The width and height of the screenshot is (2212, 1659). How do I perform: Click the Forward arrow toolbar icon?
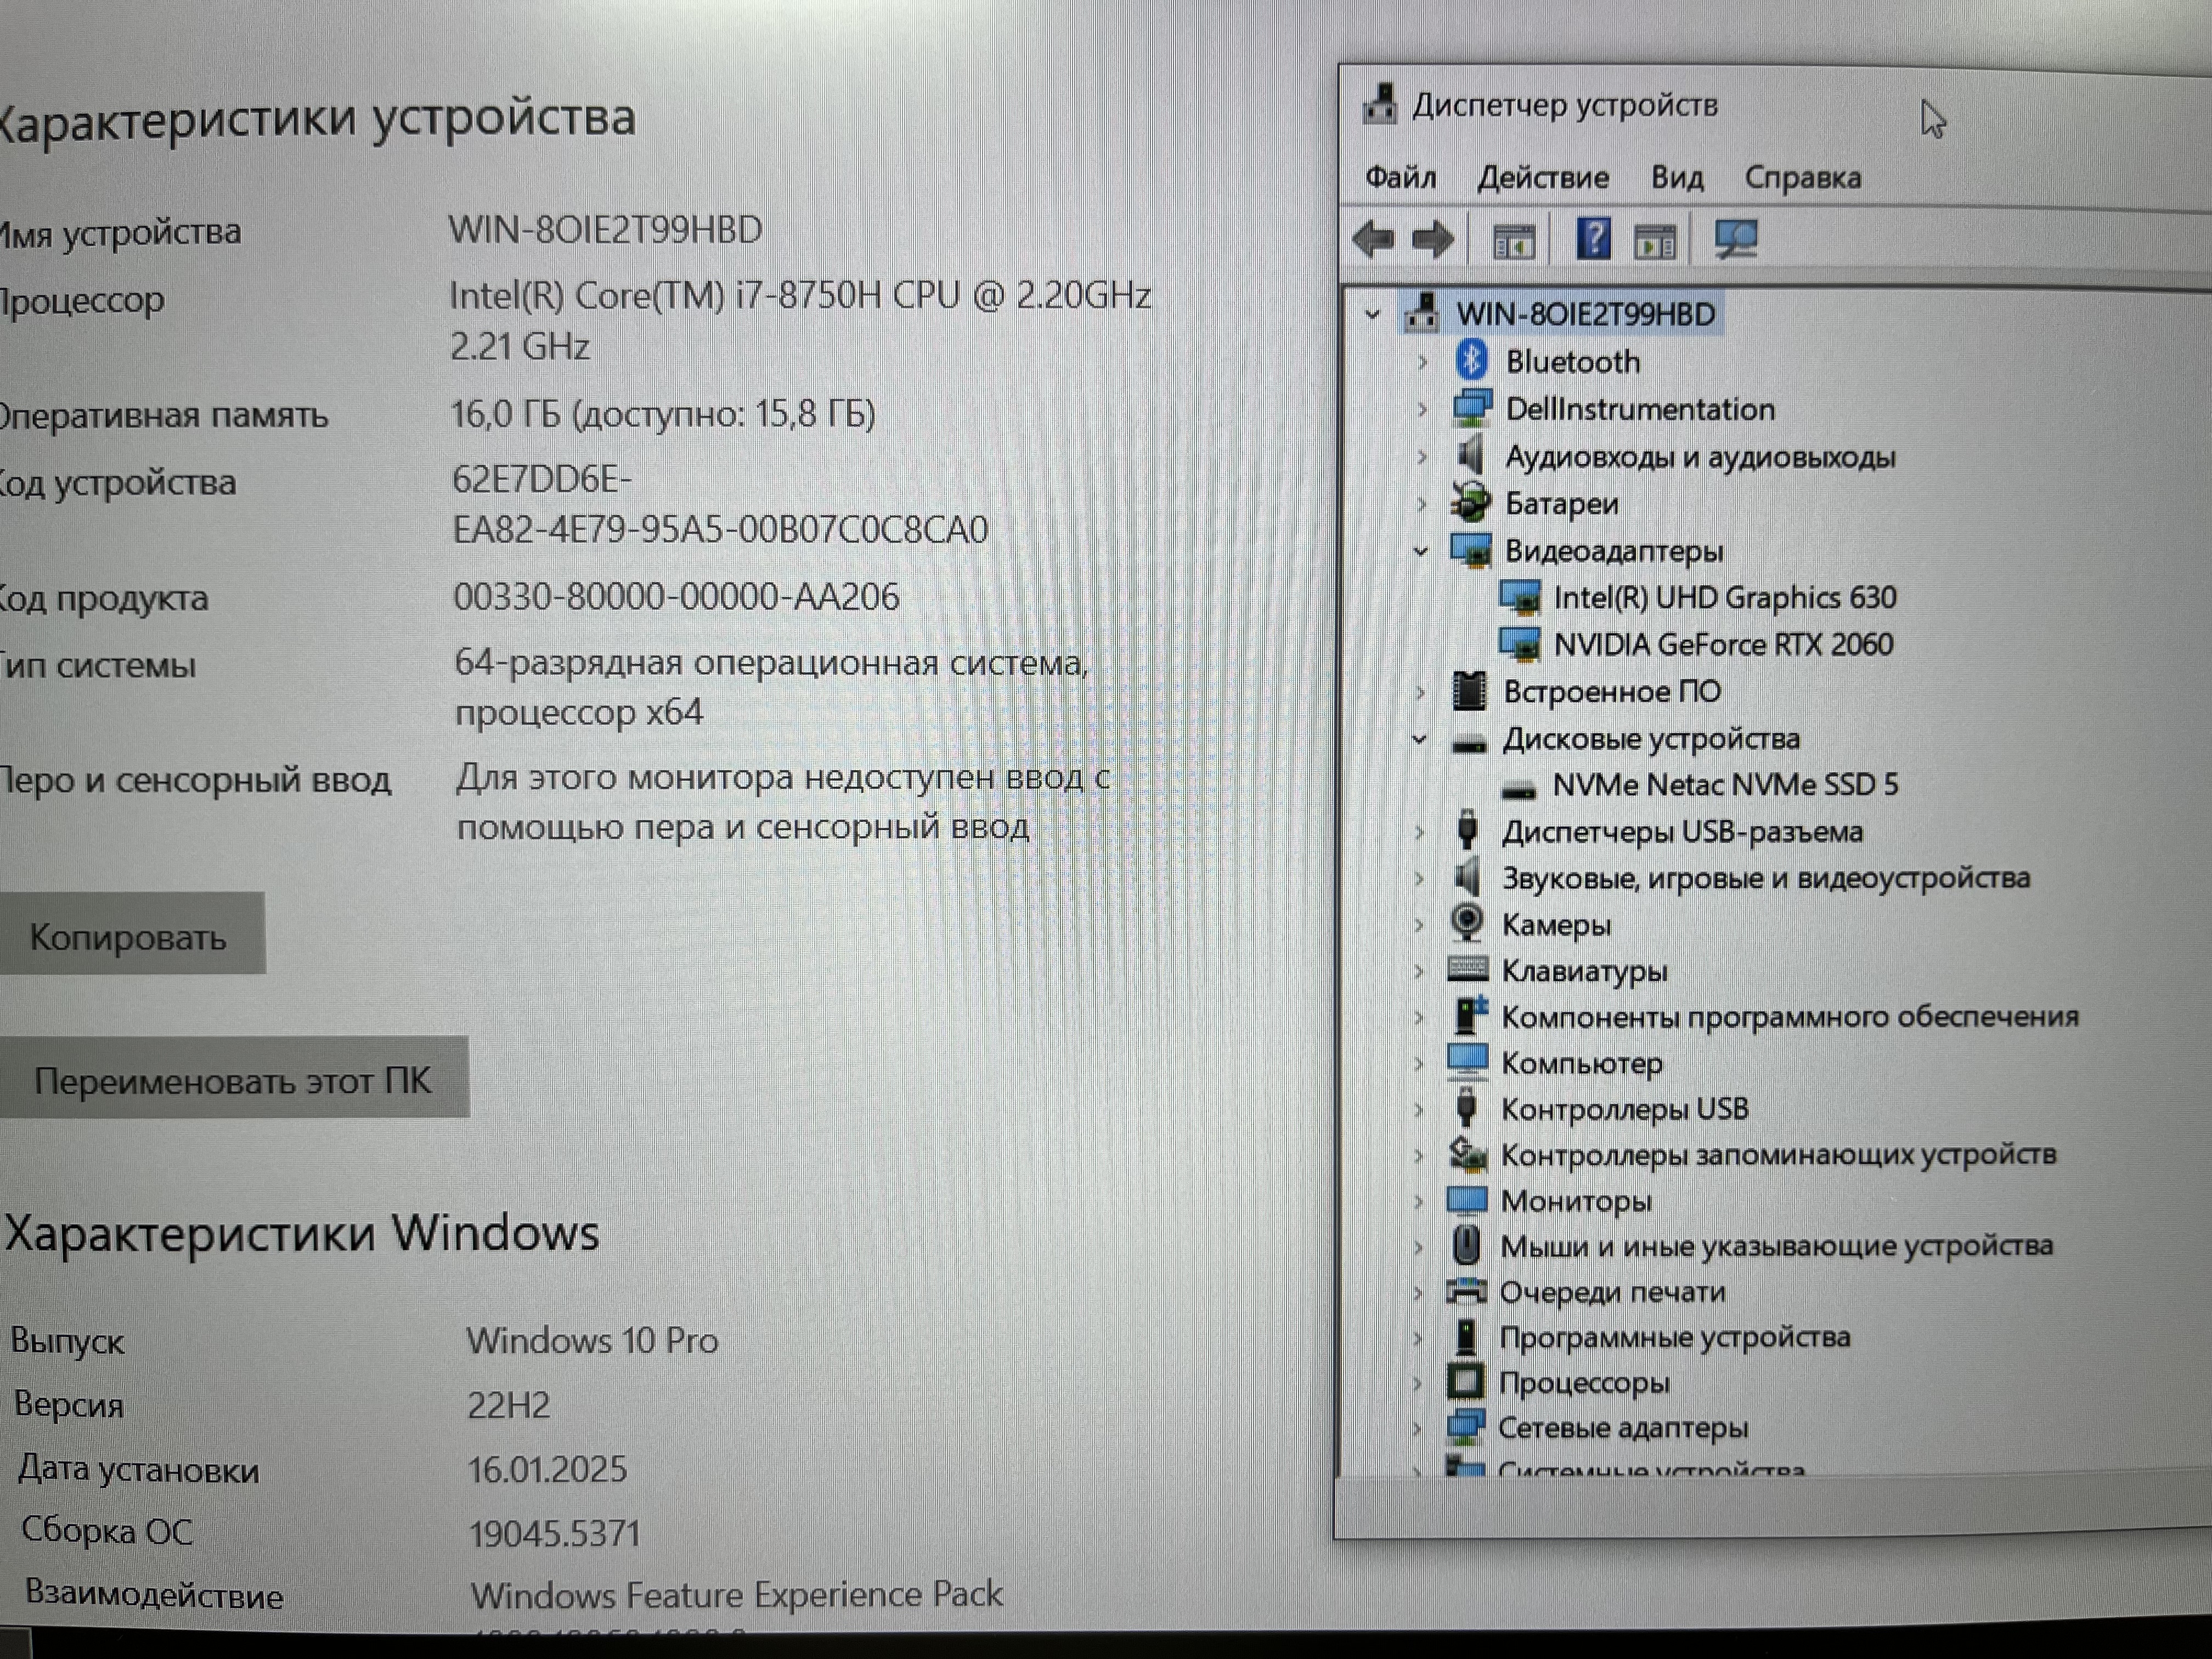point(1433,240)
